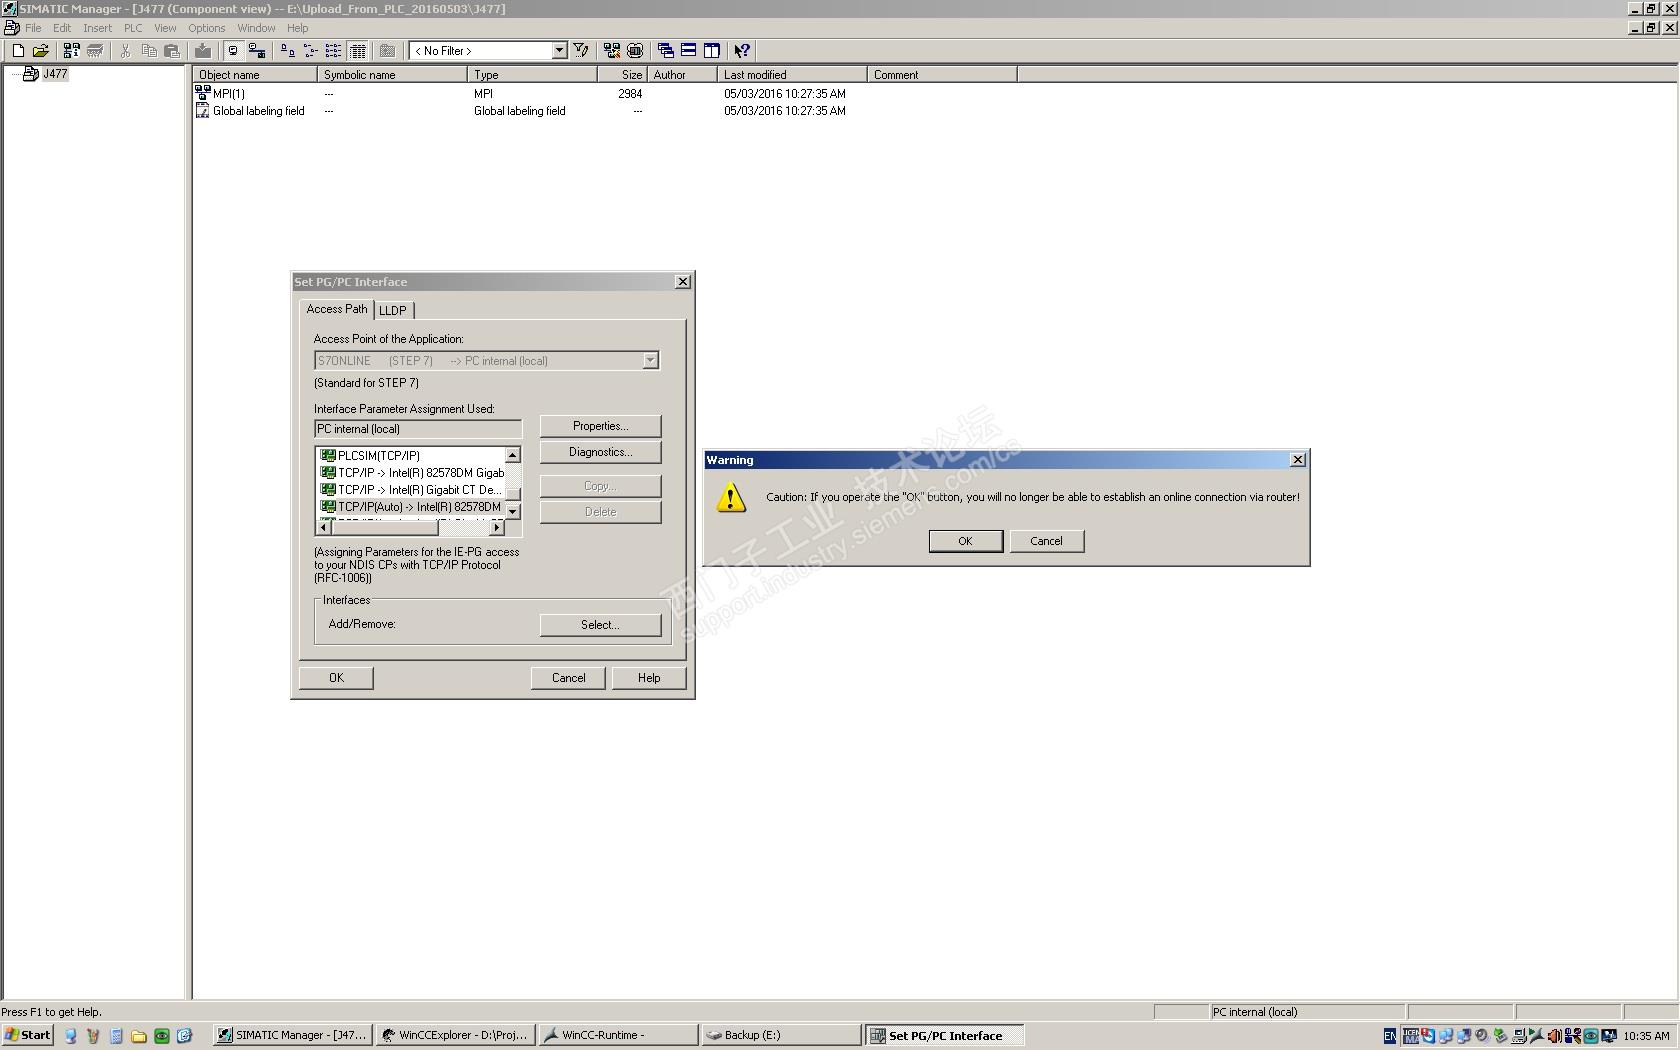Viewport: 1680px width, 1050px height.
Task: Open the View menu
Action: [165, 28]
